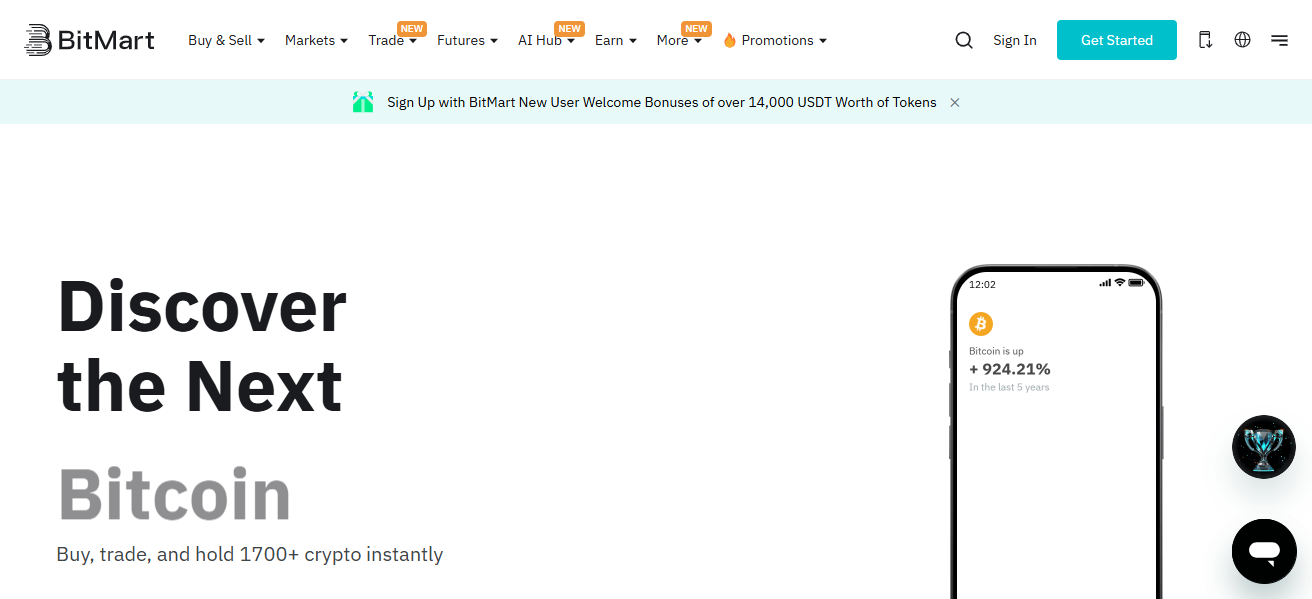
Task: Click the Sign In link
Action: (1015, 40)
